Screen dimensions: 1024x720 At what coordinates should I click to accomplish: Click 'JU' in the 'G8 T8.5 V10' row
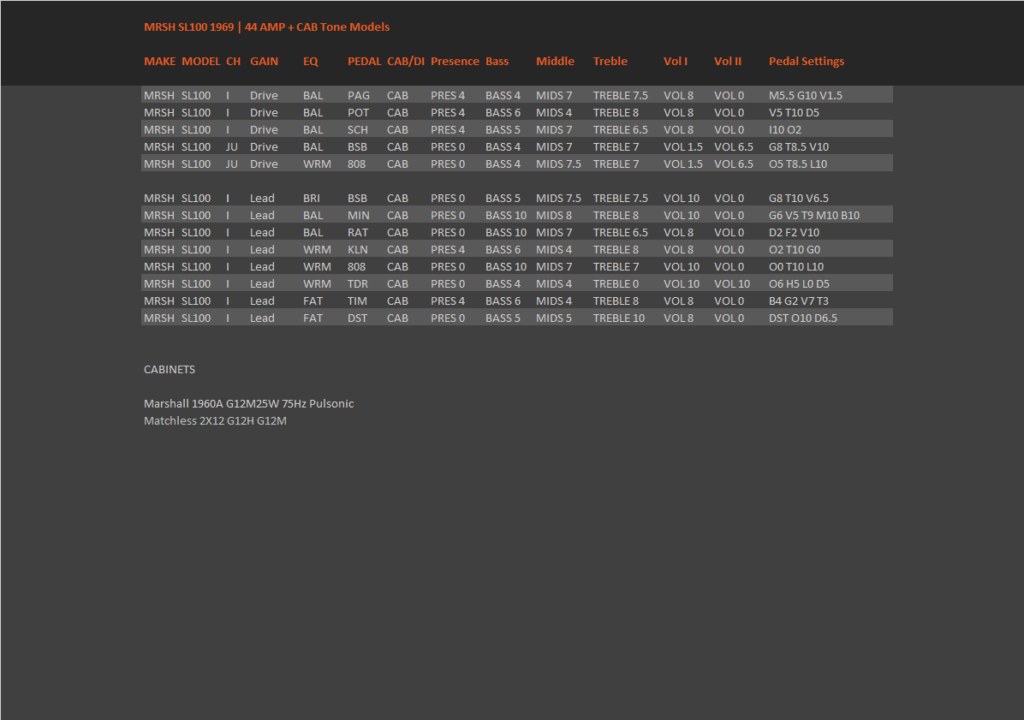click(x=231, y=147)
